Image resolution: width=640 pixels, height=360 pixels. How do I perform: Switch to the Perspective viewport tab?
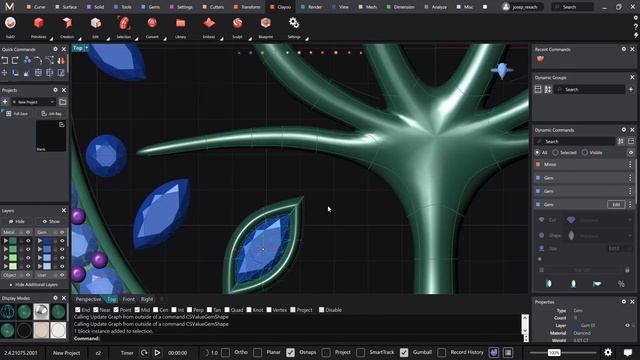tap(88, 299)
